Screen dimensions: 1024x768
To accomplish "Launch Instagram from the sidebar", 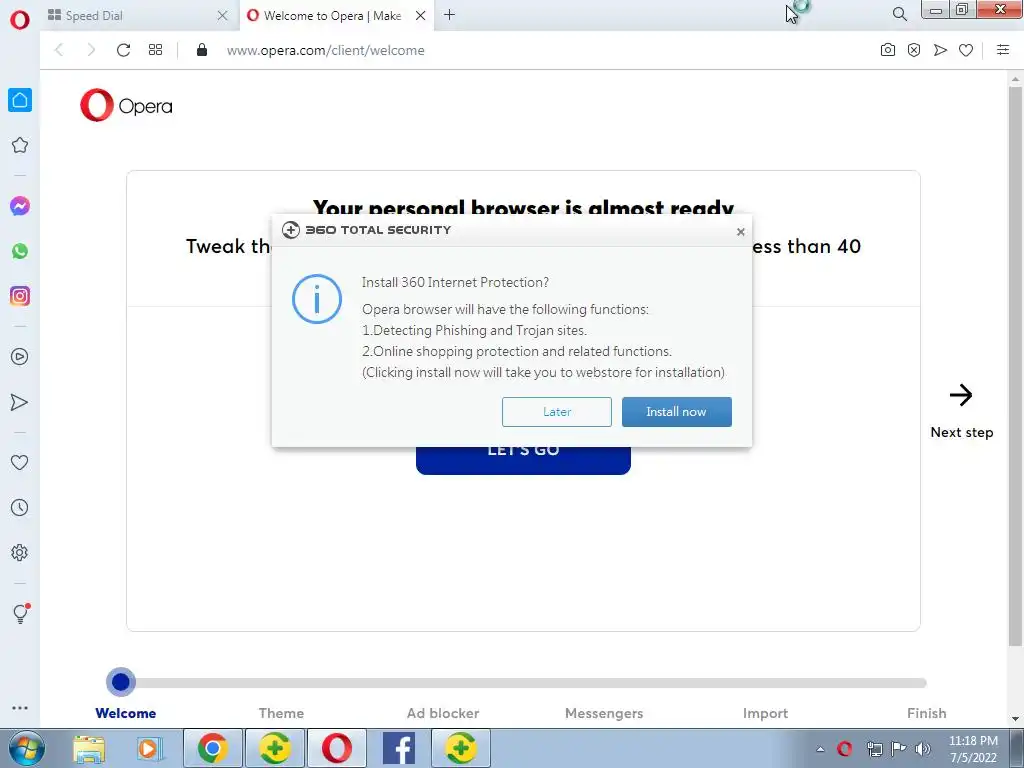I will [20, 296].
